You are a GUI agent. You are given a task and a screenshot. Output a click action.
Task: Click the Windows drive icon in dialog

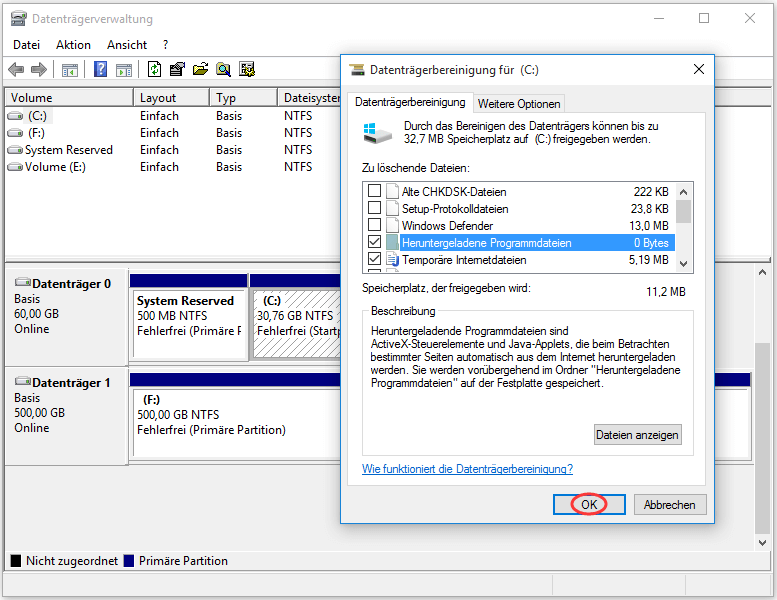click(x=377, y=133)
